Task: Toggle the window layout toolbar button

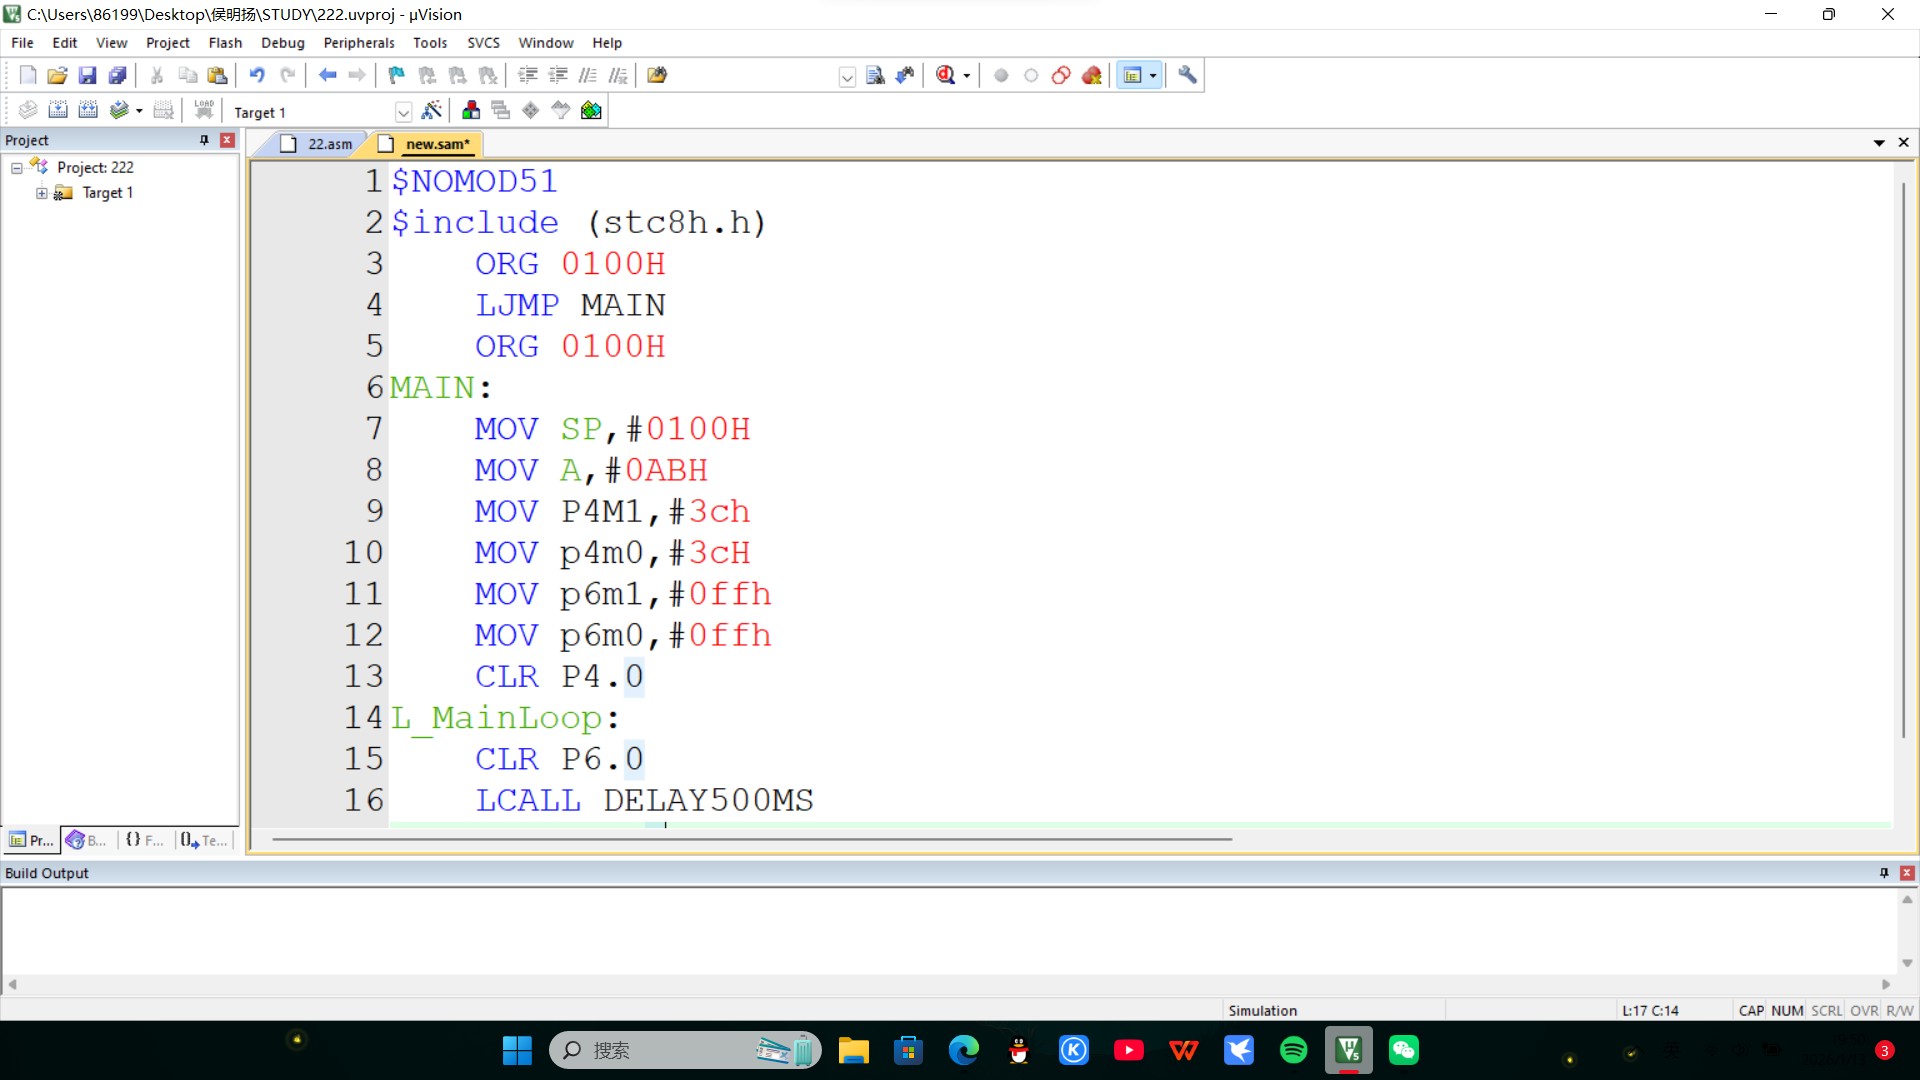Action: [1133, 75]
